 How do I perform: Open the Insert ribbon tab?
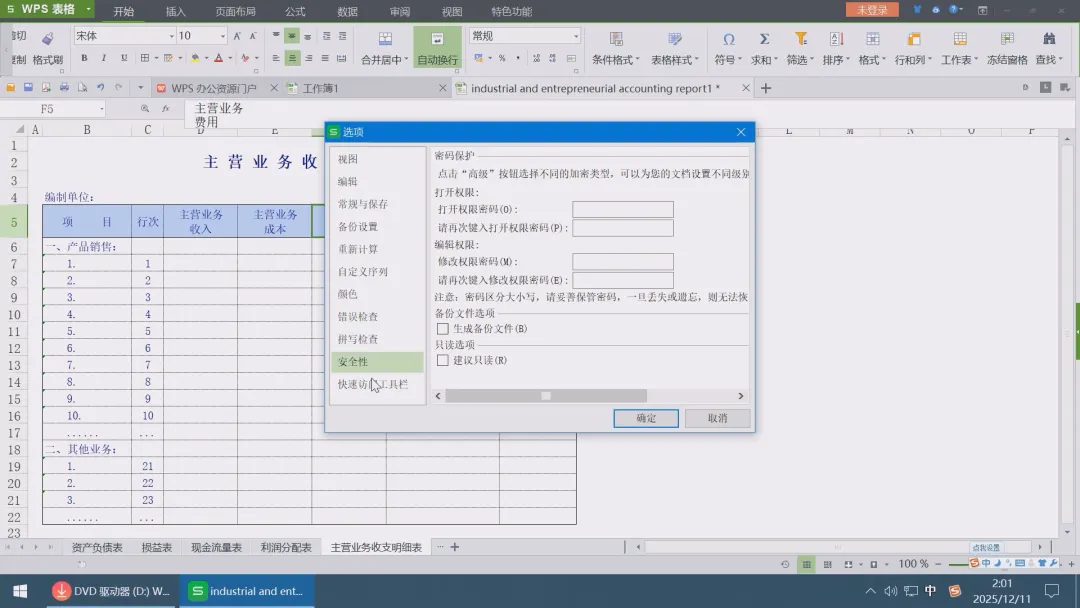176,12
